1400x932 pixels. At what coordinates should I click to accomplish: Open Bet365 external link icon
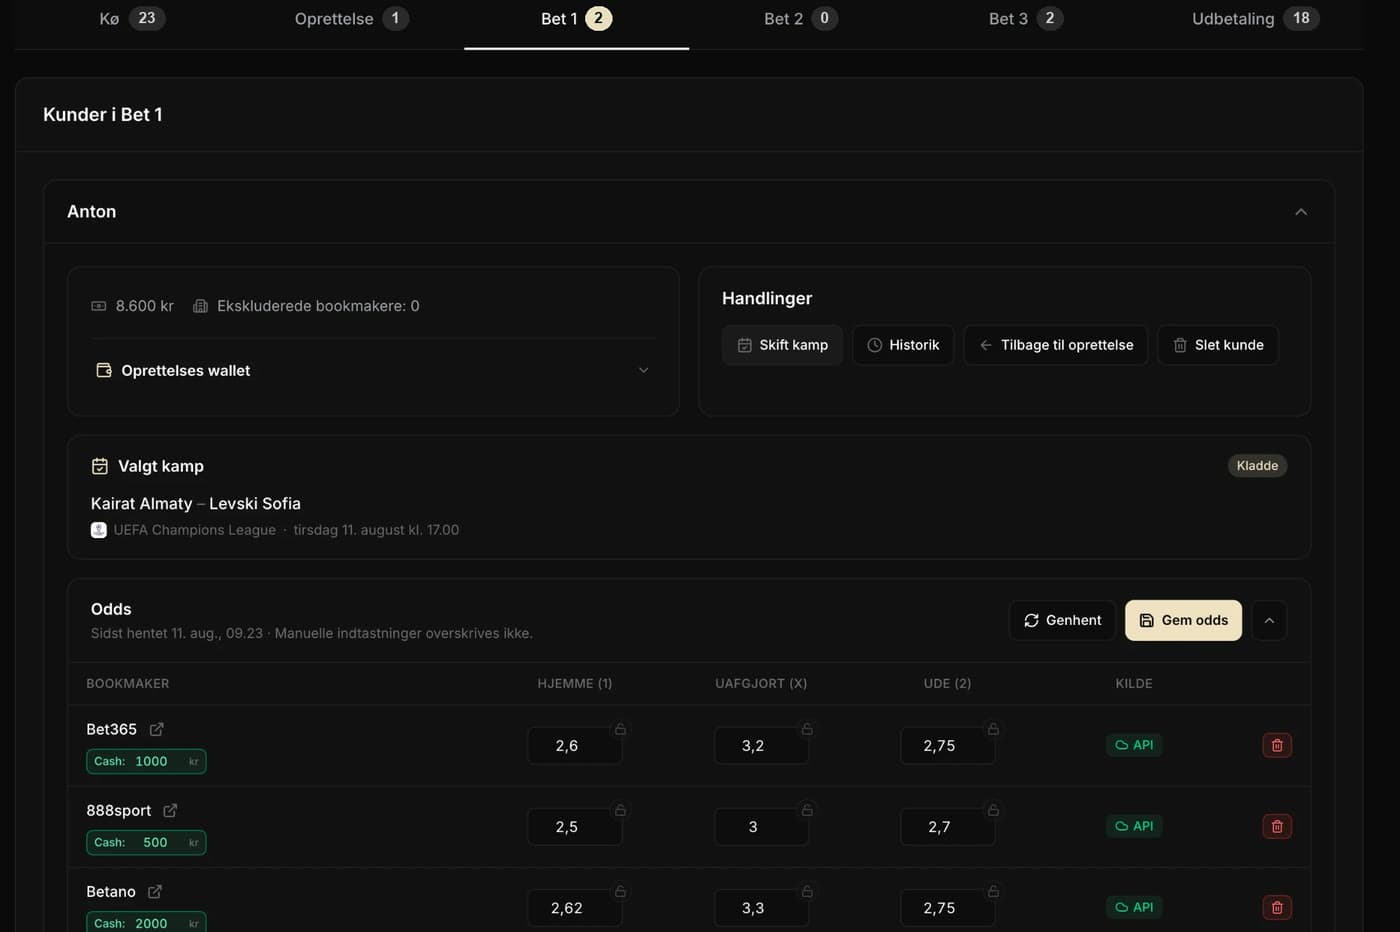coord(157,730)
